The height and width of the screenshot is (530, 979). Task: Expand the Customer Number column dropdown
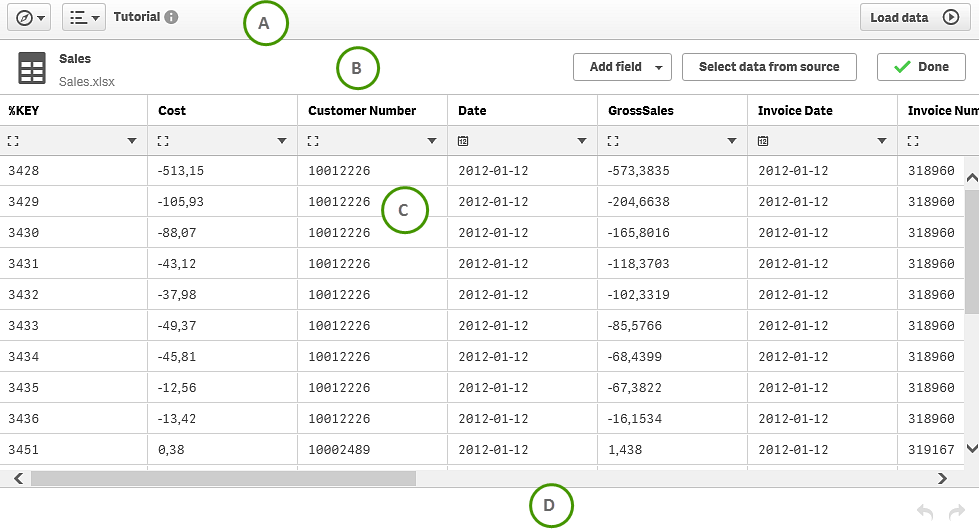pos(432,141)
